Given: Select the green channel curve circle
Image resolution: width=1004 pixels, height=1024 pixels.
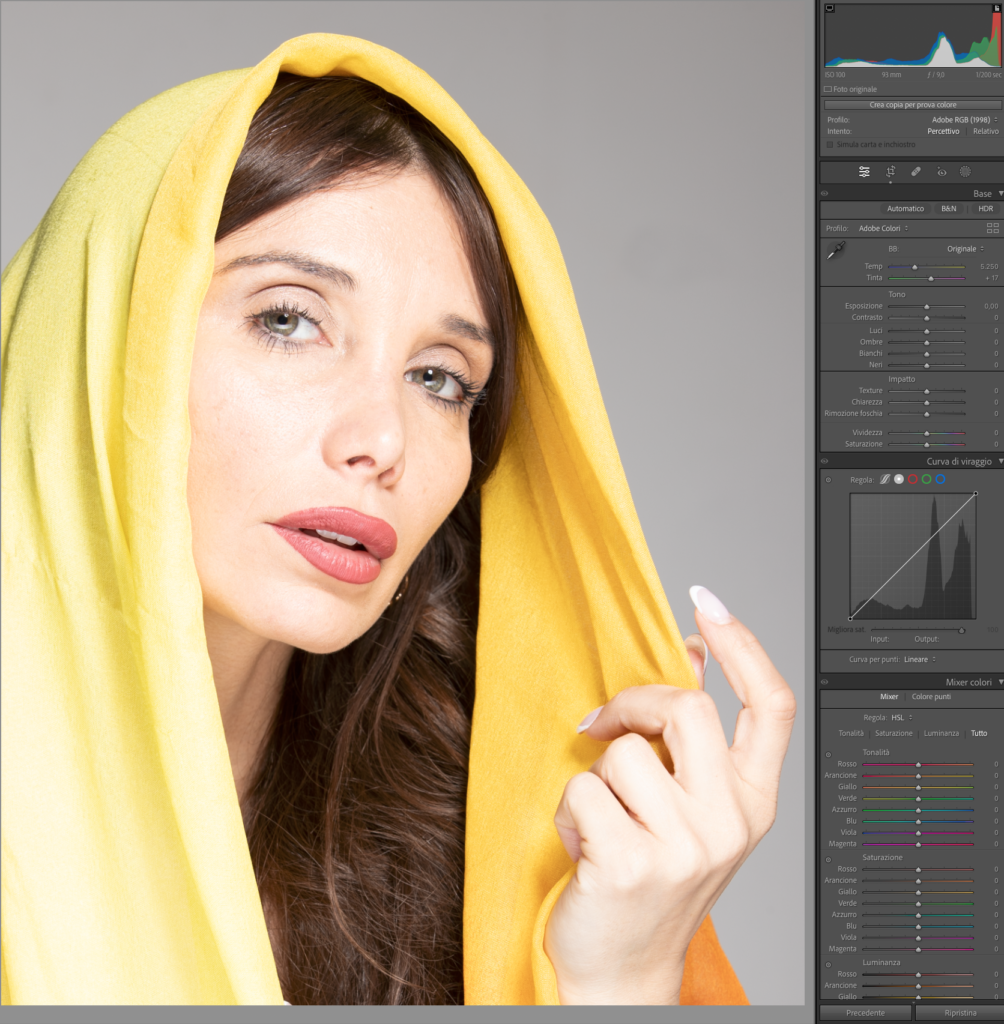Looking at the screenshot, I should [x=926, y=479].
